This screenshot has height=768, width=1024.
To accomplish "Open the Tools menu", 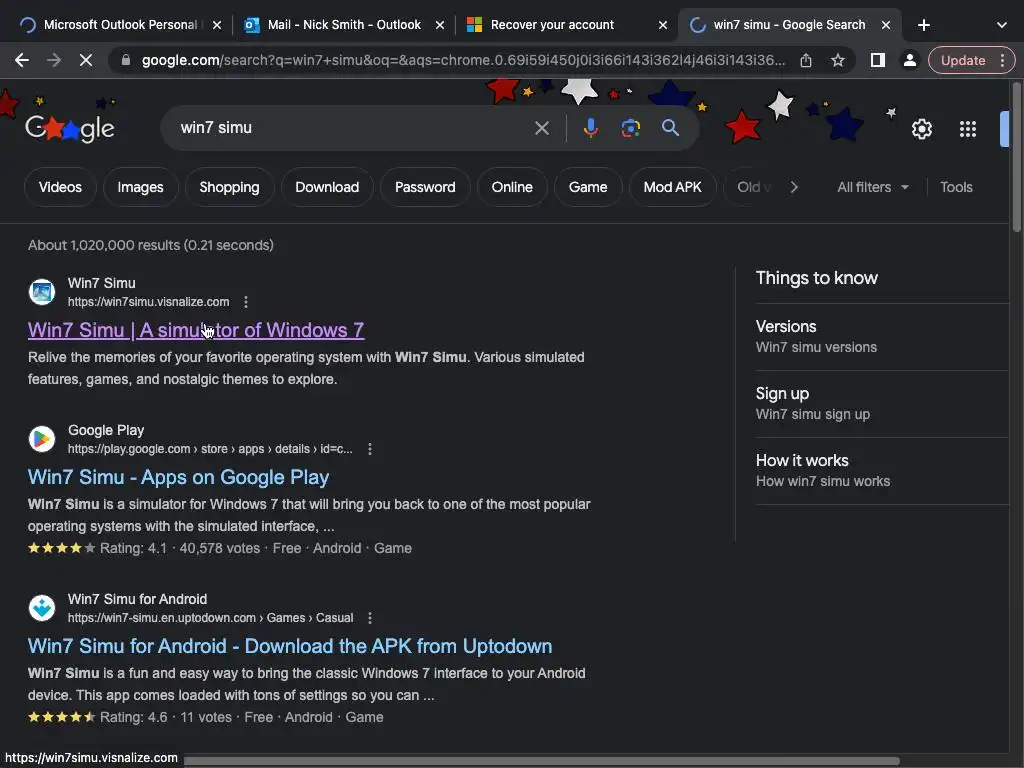I will click(956, 187).
